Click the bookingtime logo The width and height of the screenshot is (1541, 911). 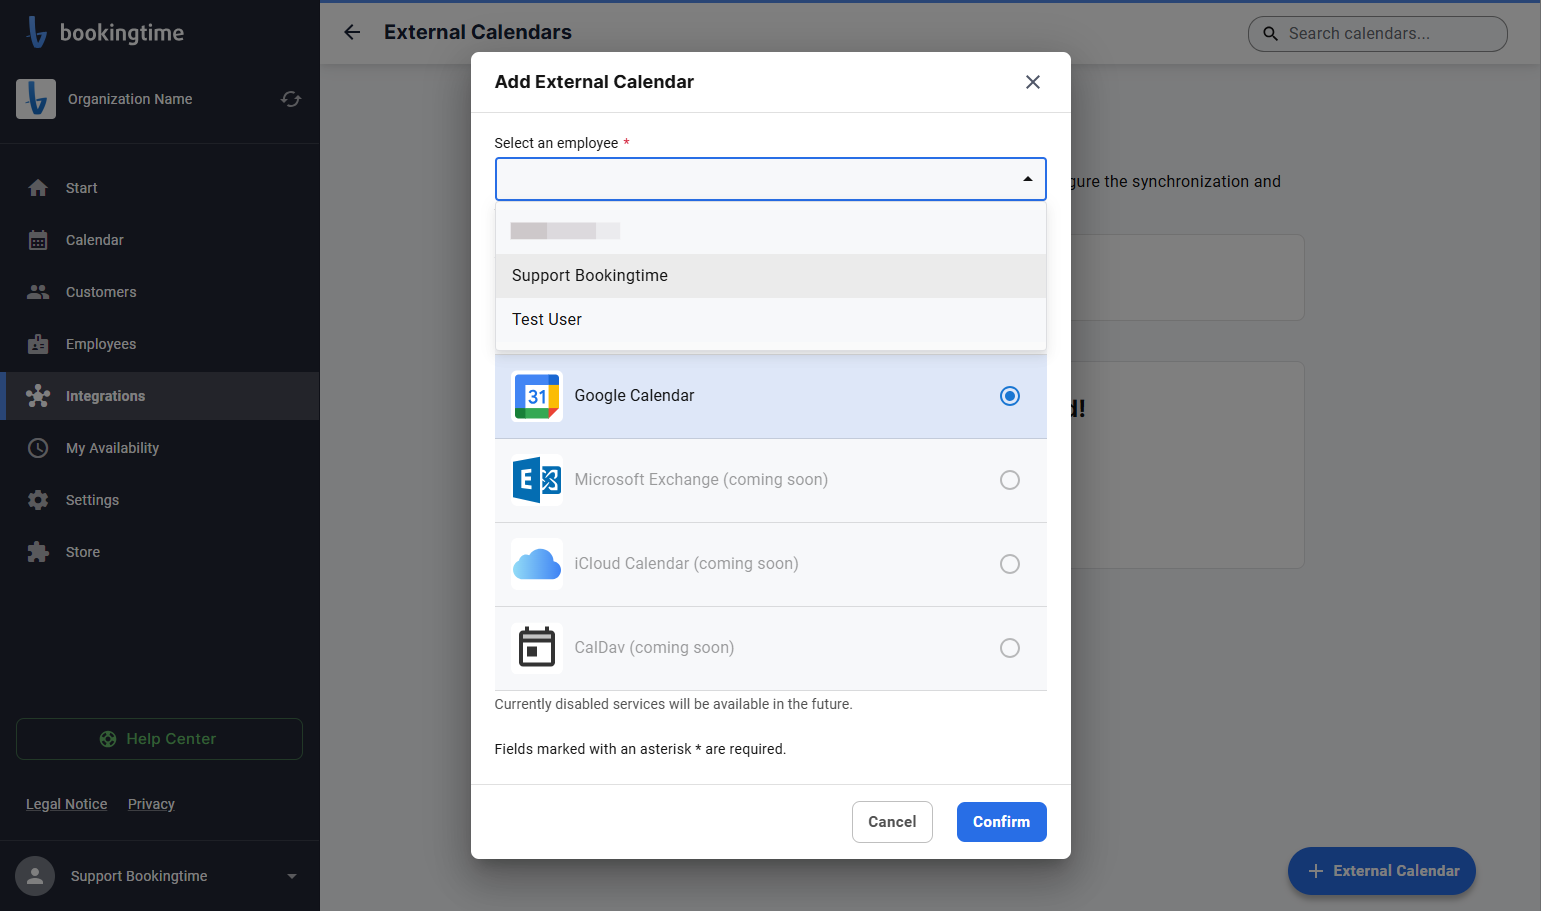(105, 32)
